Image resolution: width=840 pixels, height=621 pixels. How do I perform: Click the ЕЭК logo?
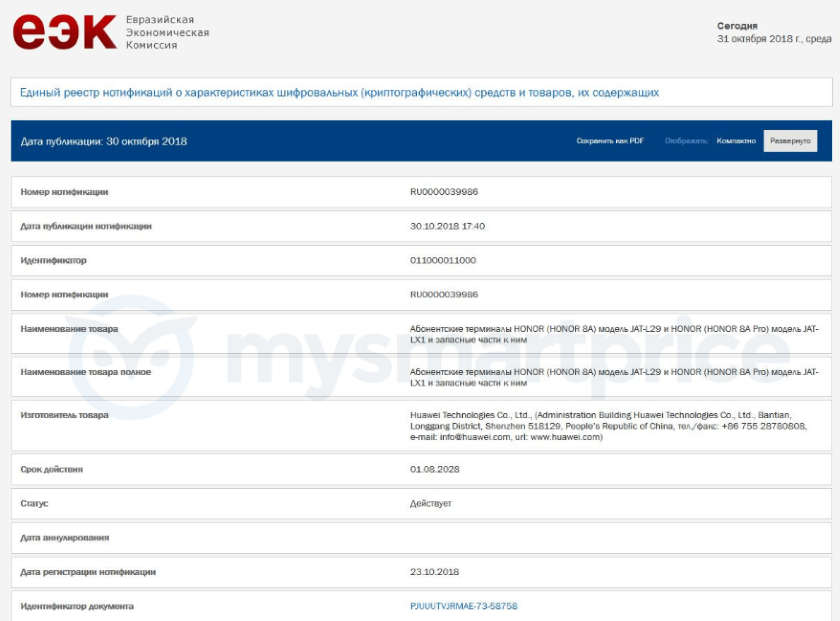coord(64,32)
